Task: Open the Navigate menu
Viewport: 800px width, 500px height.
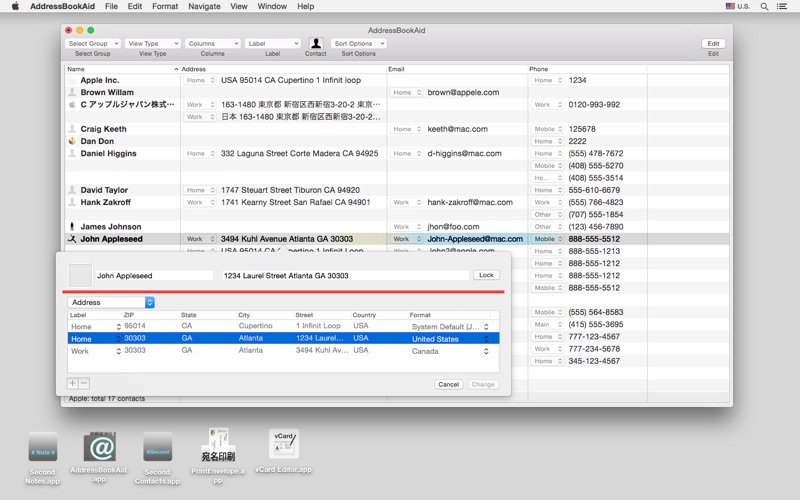Action: [204, 6]
